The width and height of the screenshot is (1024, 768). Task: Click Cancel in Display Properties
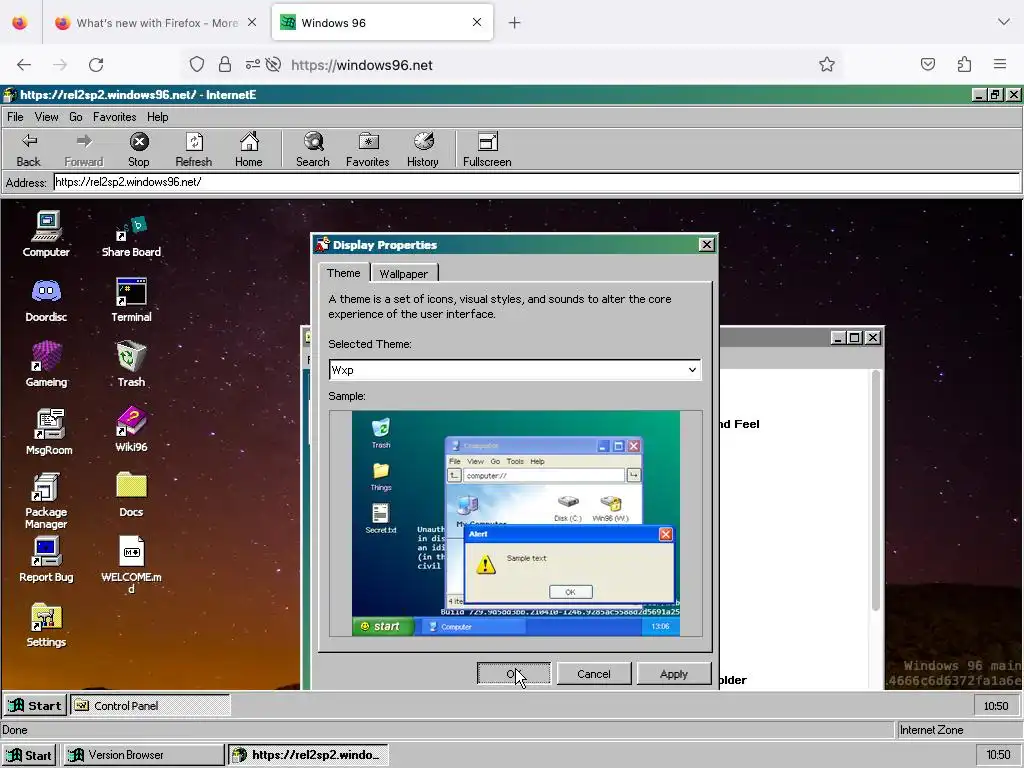pyautogui.click(x=594, y=673)
